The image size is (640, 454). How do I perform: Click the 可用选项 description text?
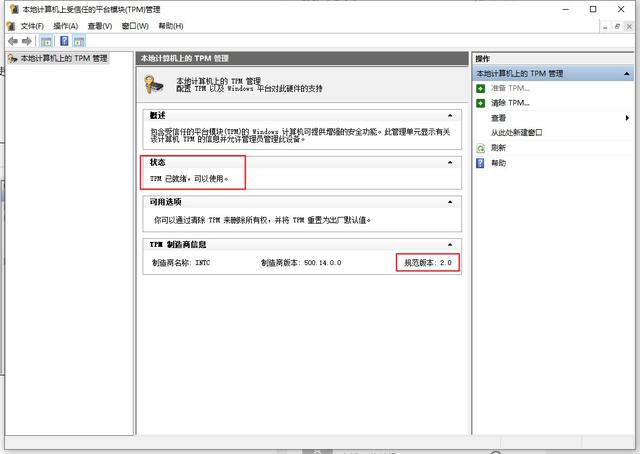pos(262,220)
